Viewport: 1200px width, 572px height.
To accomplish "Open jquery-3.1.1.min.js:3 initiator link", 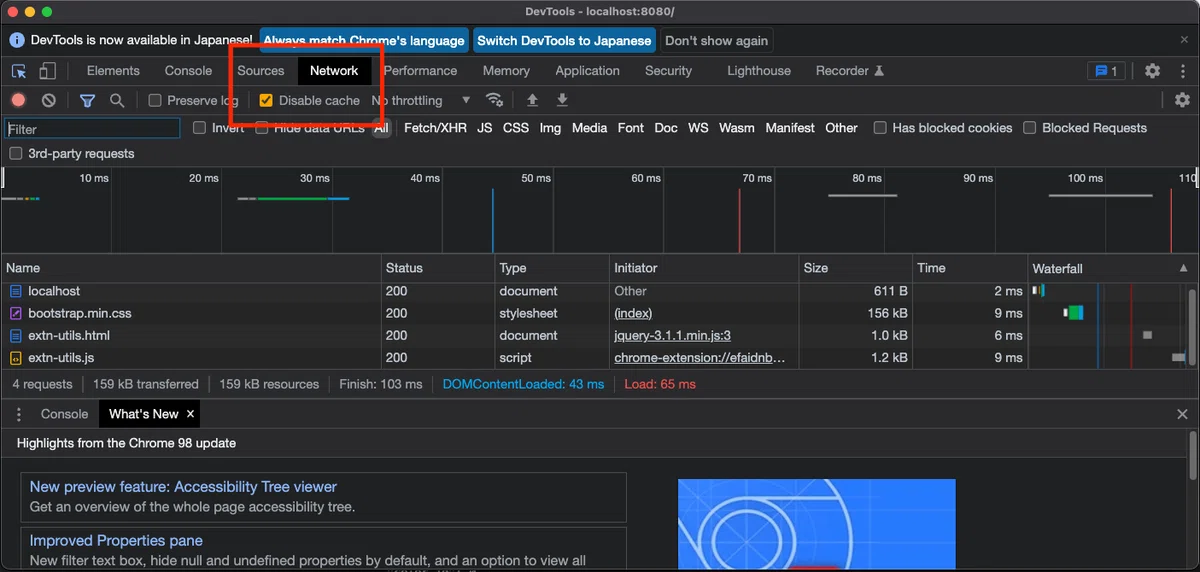I will click(672, 335).
